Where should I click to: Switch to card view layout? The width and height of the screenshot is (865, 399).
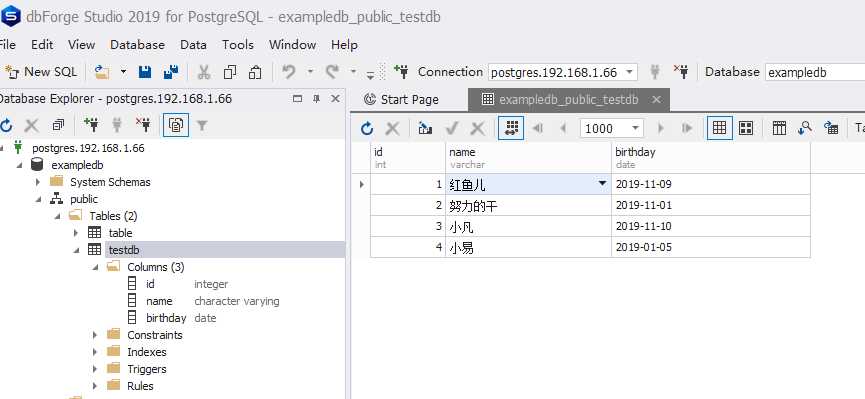[x=746, y=129]
